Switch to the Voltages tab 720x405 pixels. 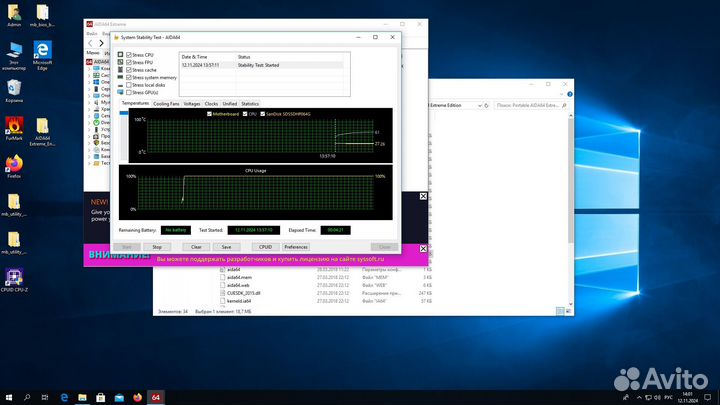coord(192,104)
